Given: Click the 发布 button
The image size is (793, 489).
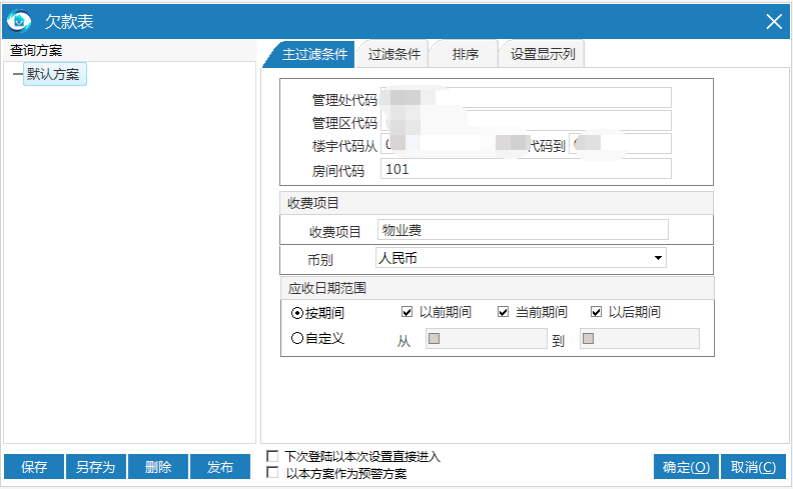Looking at the screenshot, I should click(x=220, y=466).
